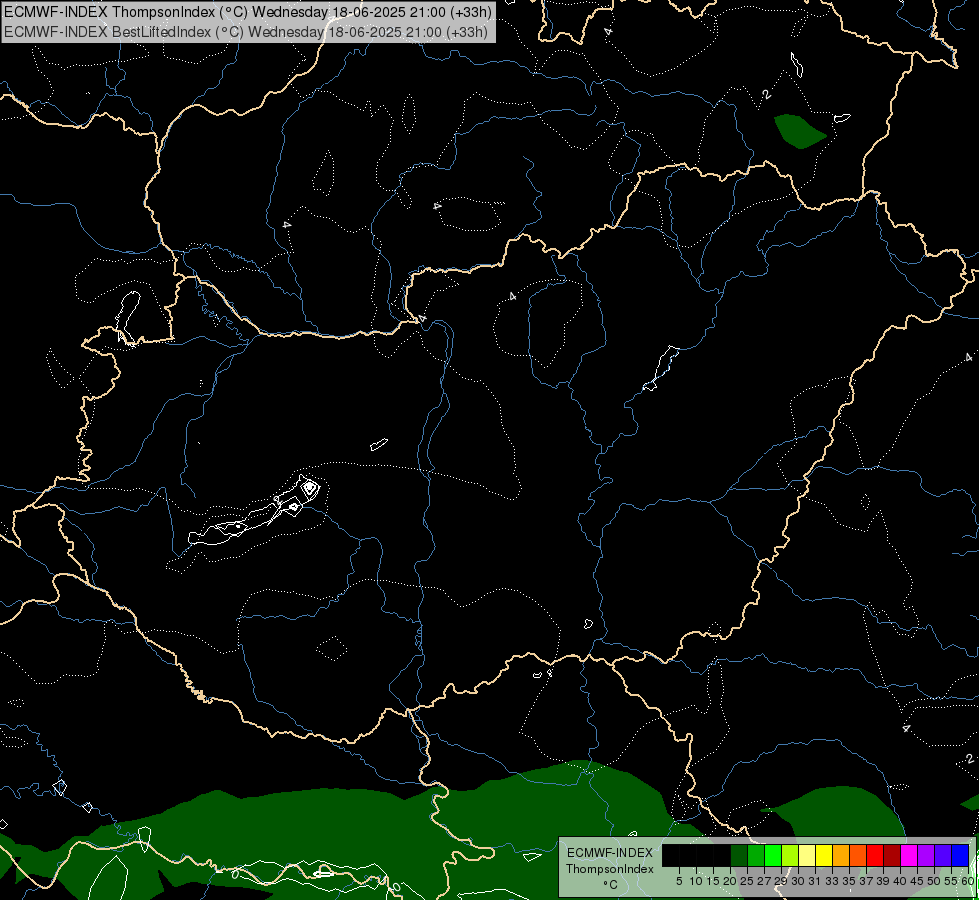Click the purple 45–50 legend swatch
Viewport: 979px width, 900px height.
(926, 855)
